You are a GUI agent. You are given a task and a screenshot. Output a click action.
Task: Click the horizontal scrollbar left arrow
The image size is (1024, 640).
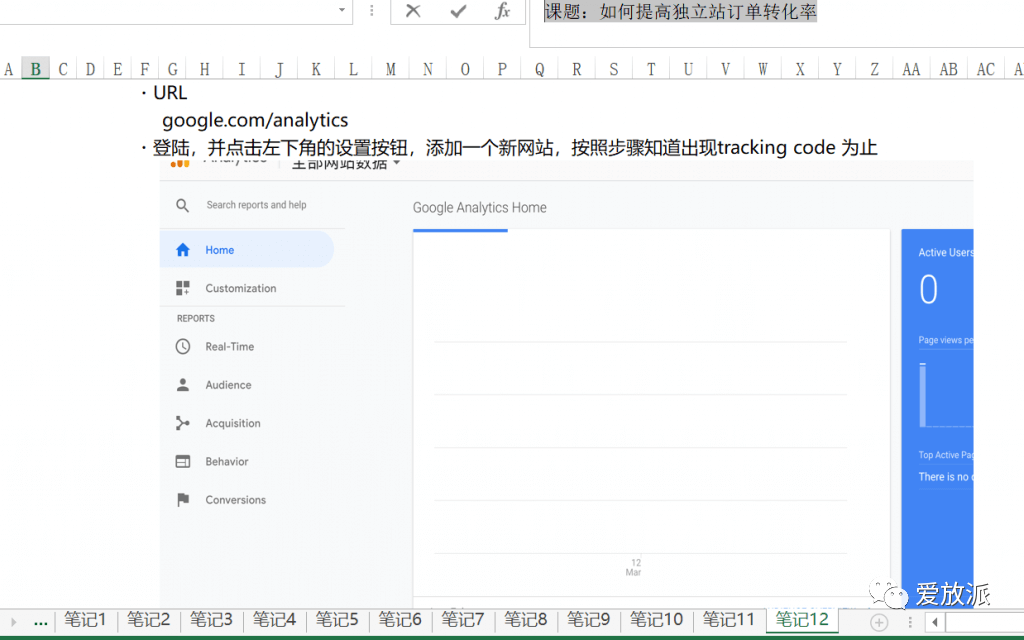(935, 622)
